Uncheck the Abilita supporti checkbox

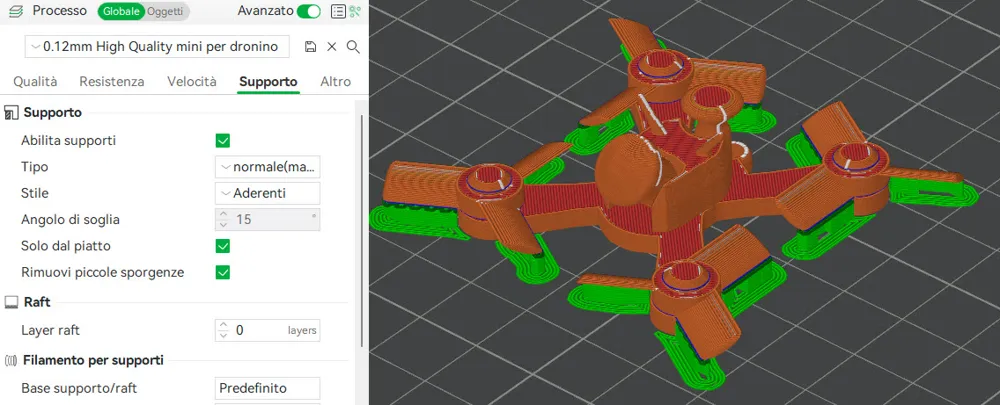pyautogui.click(x=223, y=141)
